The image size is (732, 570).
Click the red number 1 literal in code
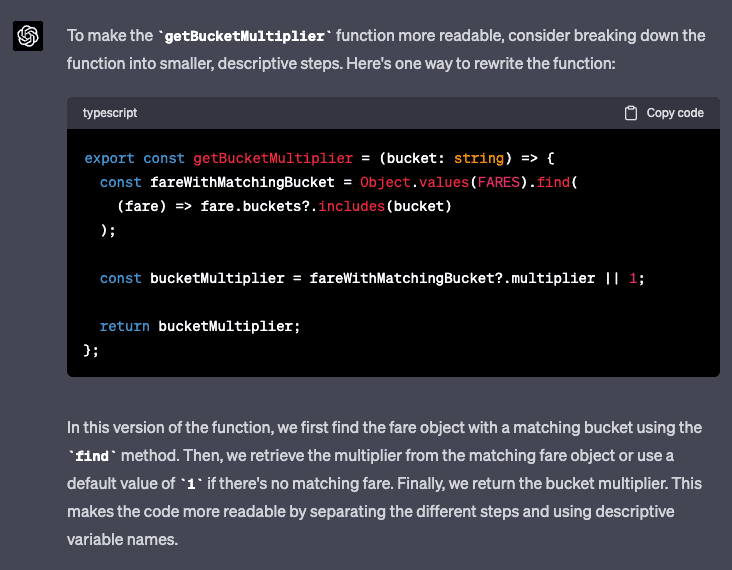632,278
